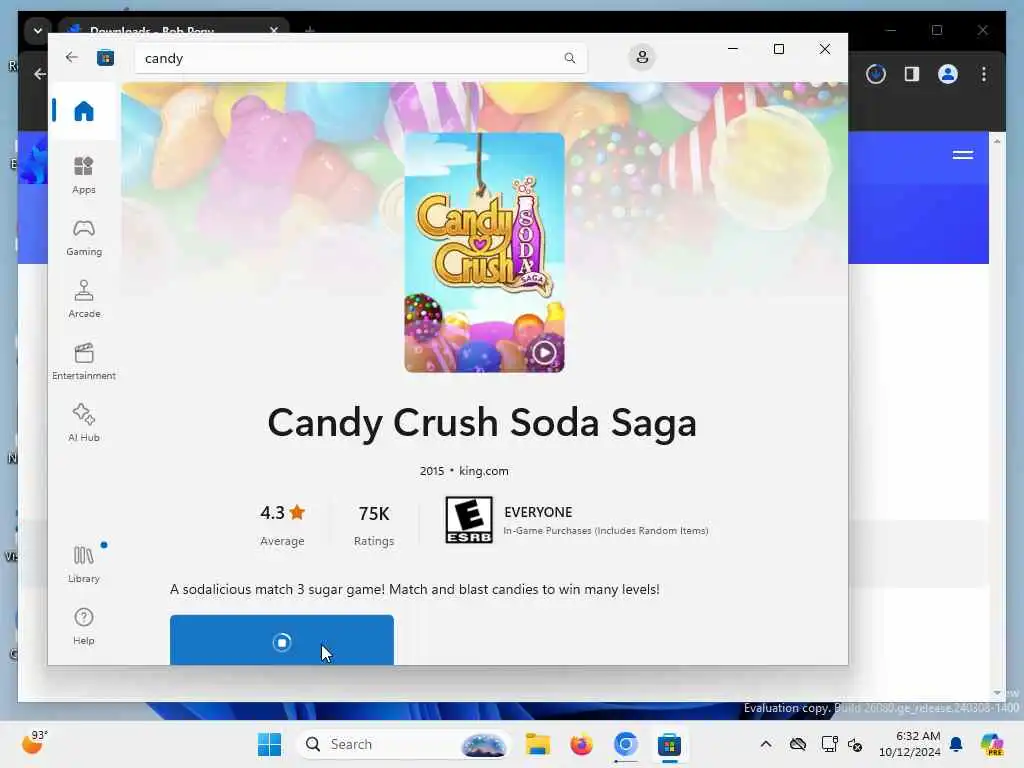The width and height of the screenshot is (1024, 768).
Task: Click the back arrow in Microsoft Store
Action: pos(72,57)
